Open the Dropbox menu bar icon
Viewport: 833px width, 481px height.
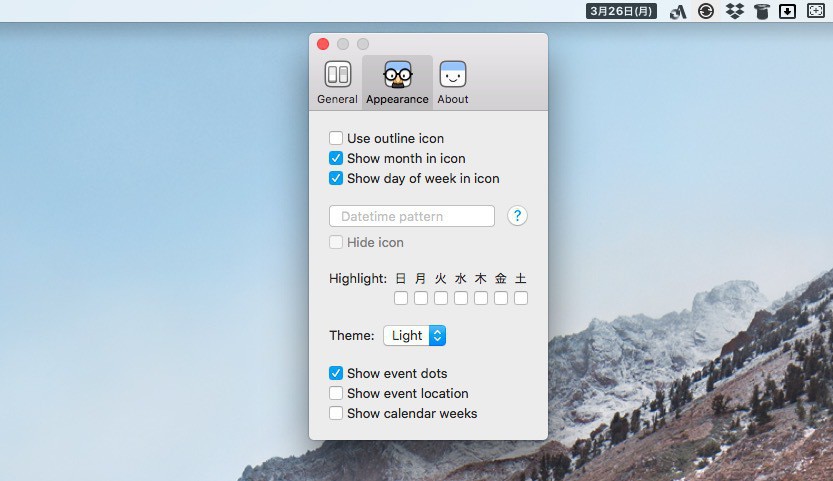tap(735, 11)
